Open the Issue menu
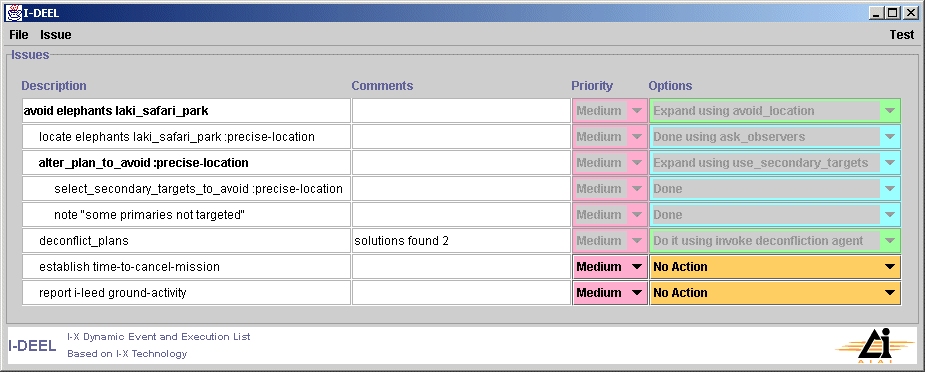This screenshot has height=372, width=925. coord(55,35)
